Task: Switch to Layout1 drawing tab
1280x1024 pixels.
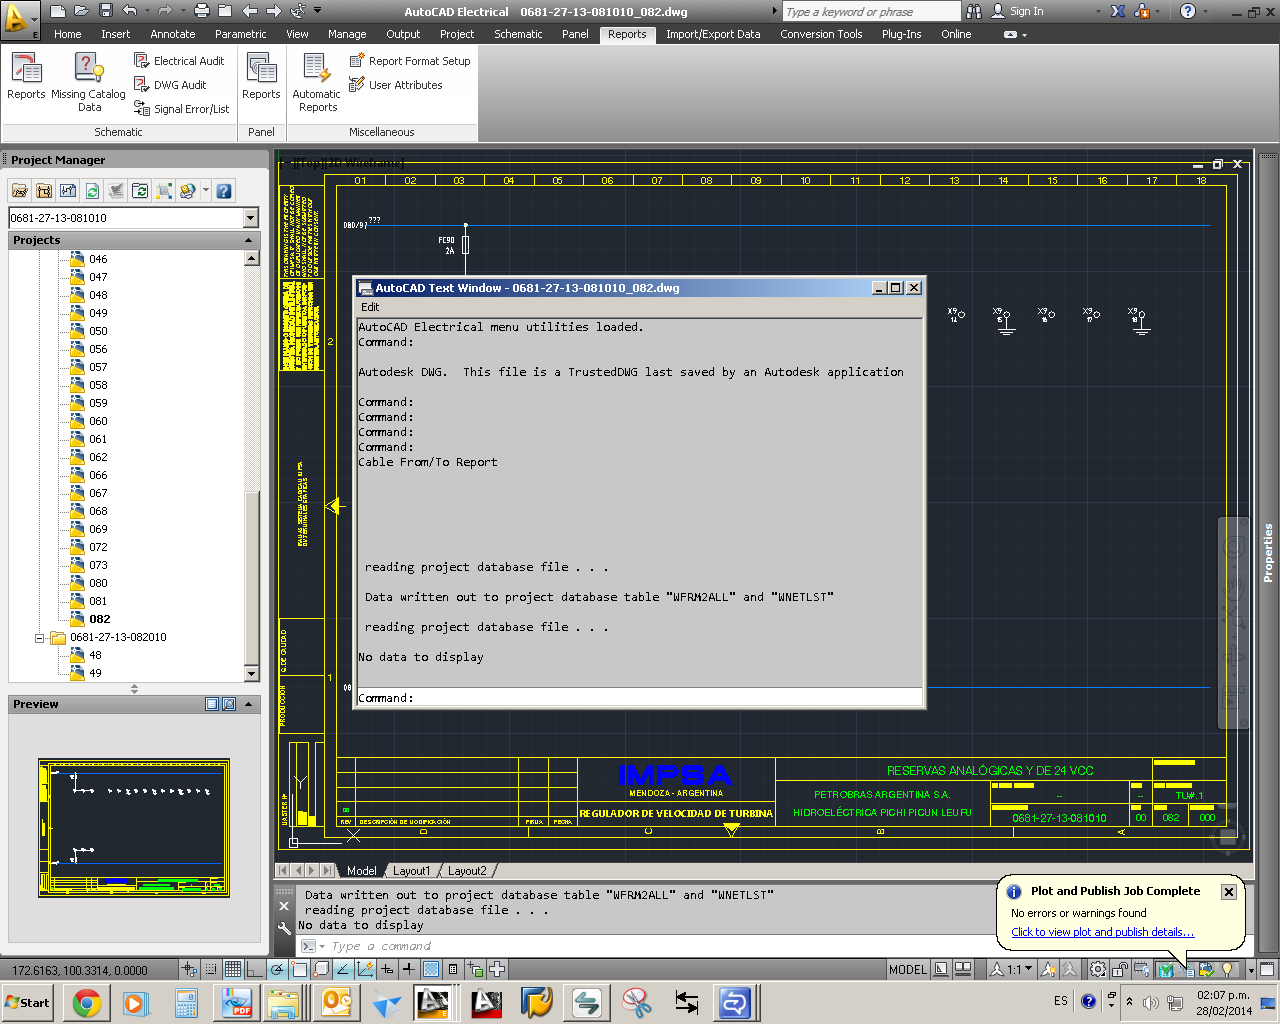Action: [x=411, y=871]
